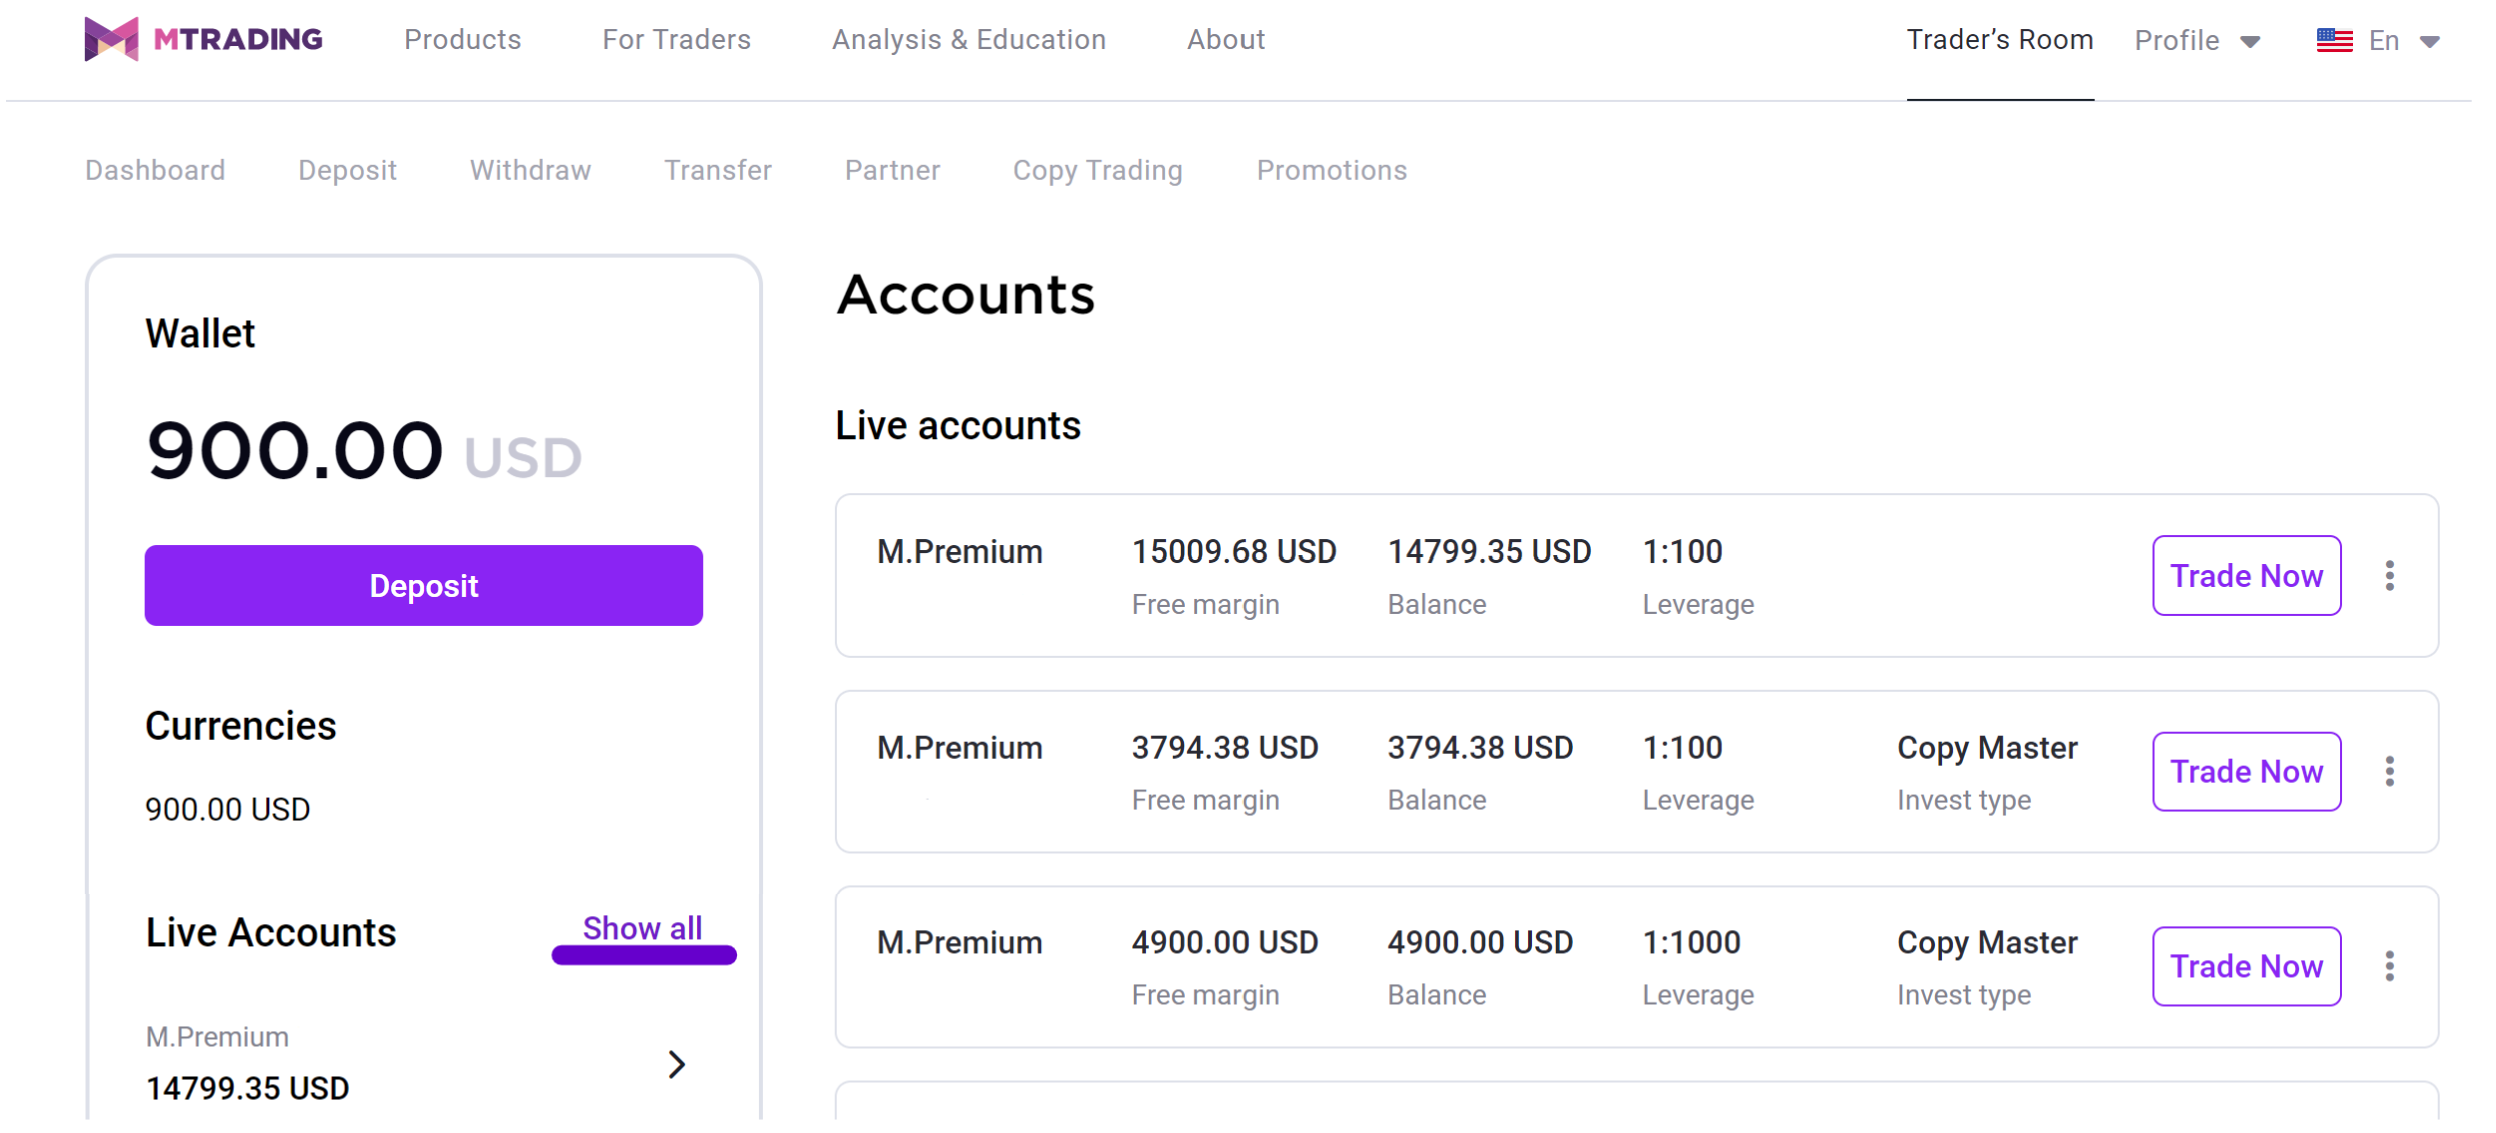Click the MTrading logo icon
Viewport: 2496px width, 1133px height.
tap(111, 39)
